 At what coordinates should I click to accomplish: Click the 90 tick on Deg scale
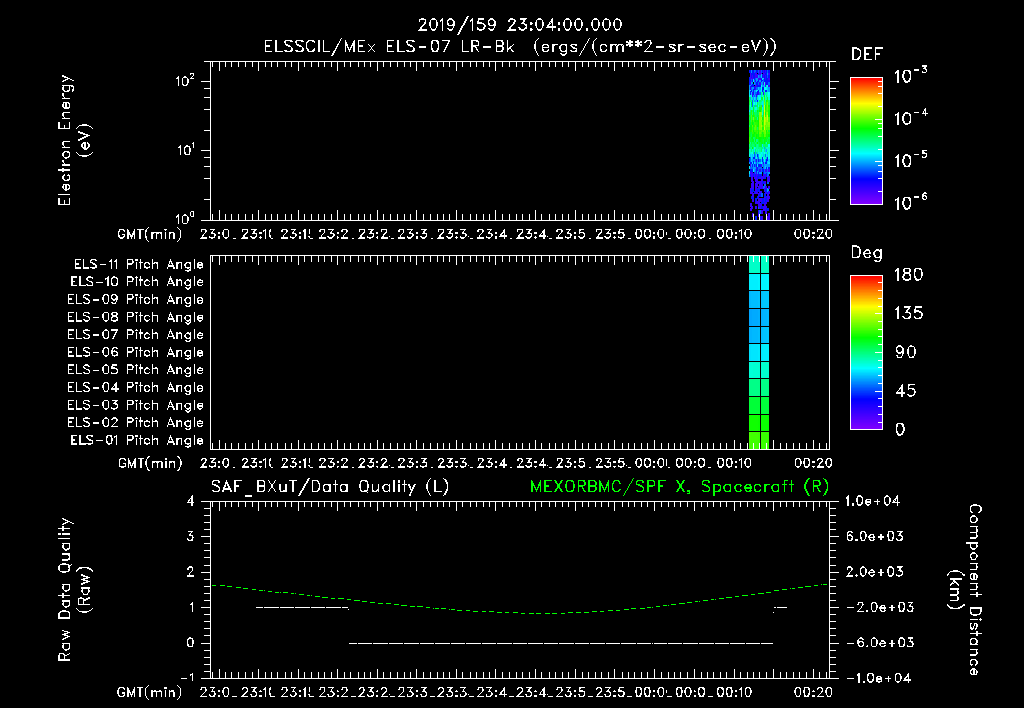[x=905, y=353]
